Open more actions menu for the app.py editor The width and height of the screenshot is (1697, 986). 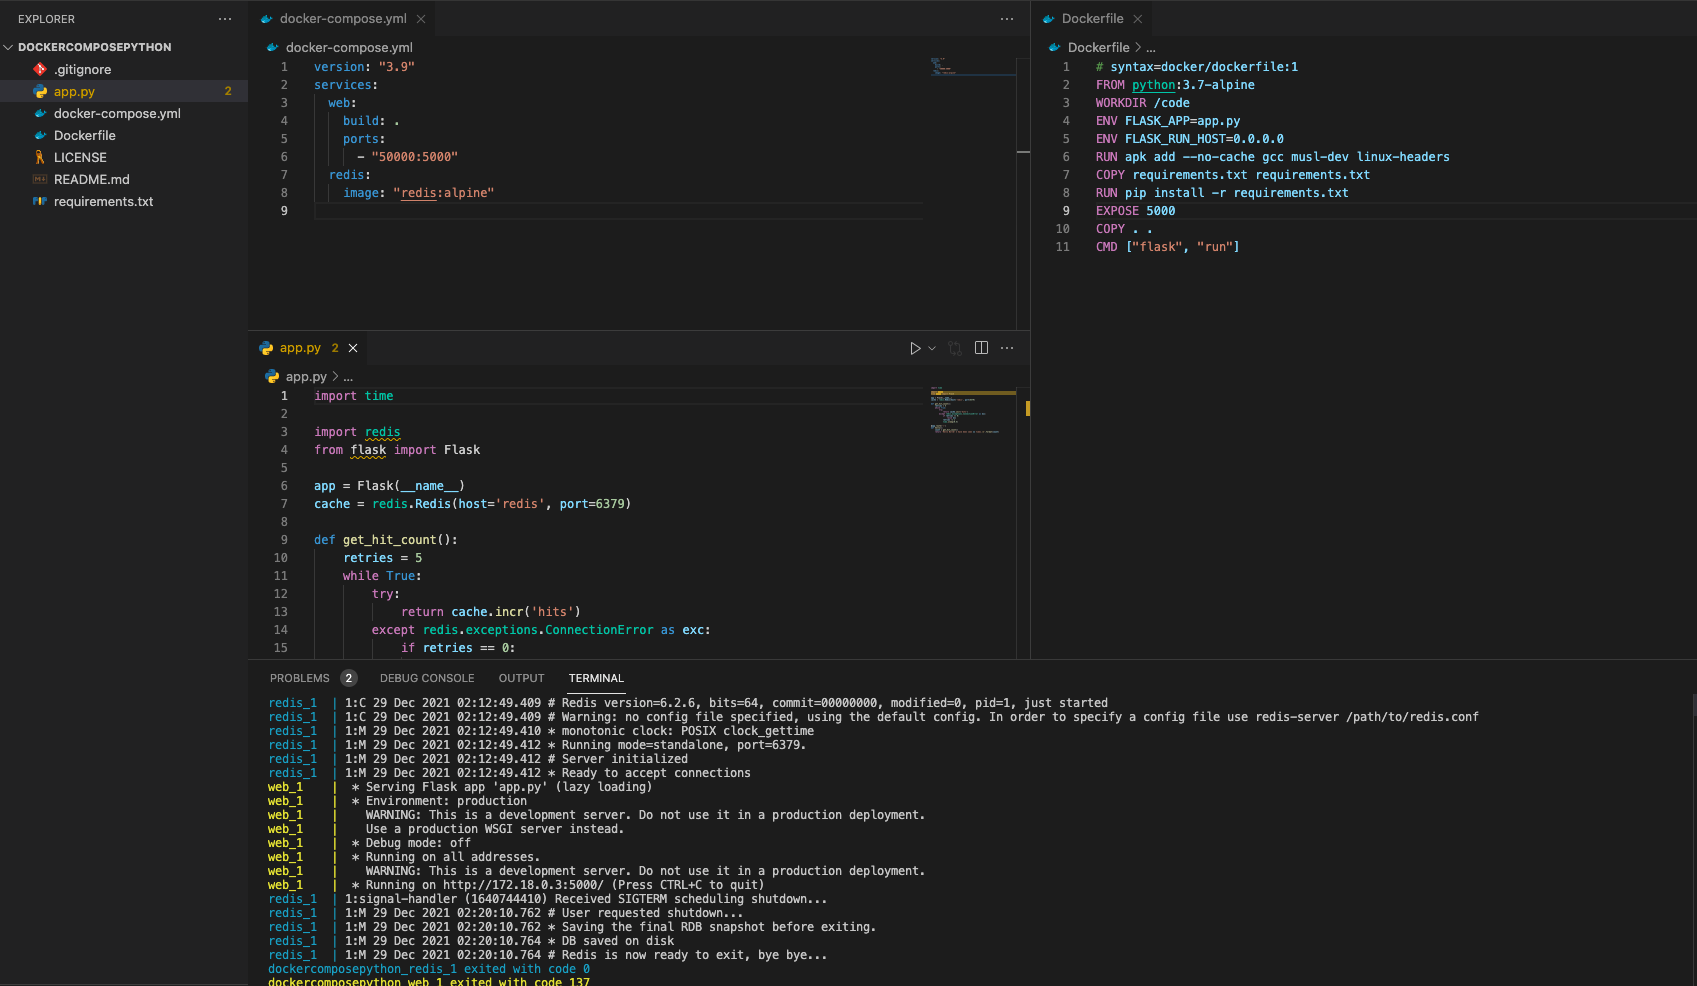click(x=1007, y=348)
